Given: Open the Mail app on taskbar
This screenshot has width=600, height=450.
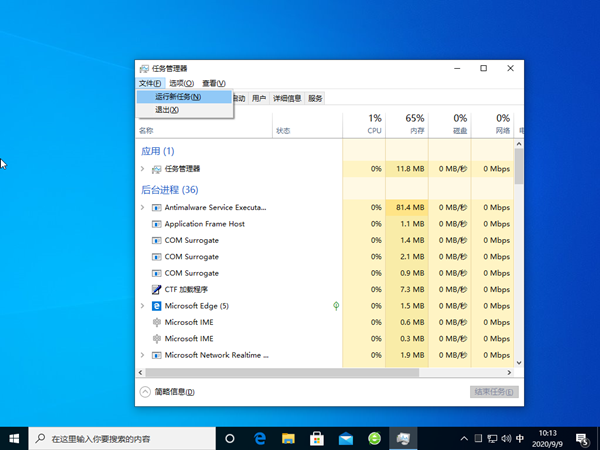Looking at the screenshot, I should [345, 438].
